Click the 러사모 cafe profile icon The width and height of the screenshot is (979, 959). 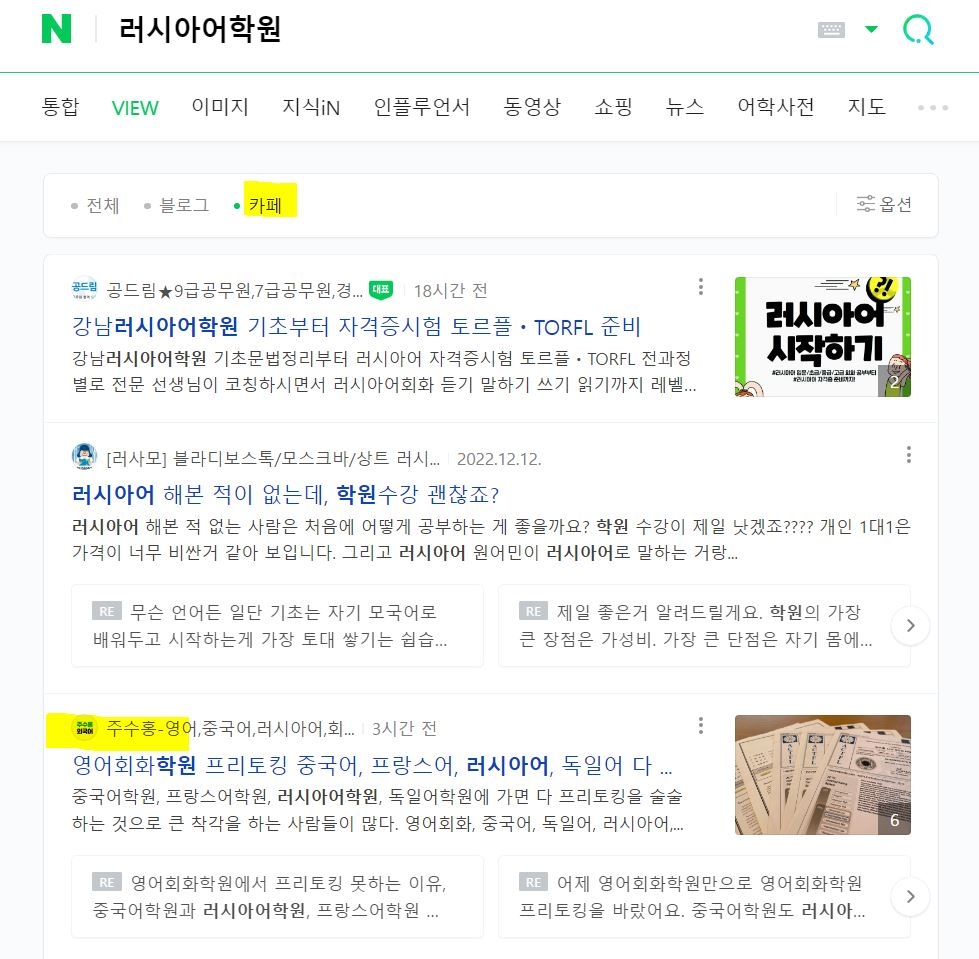coord(84,456)
